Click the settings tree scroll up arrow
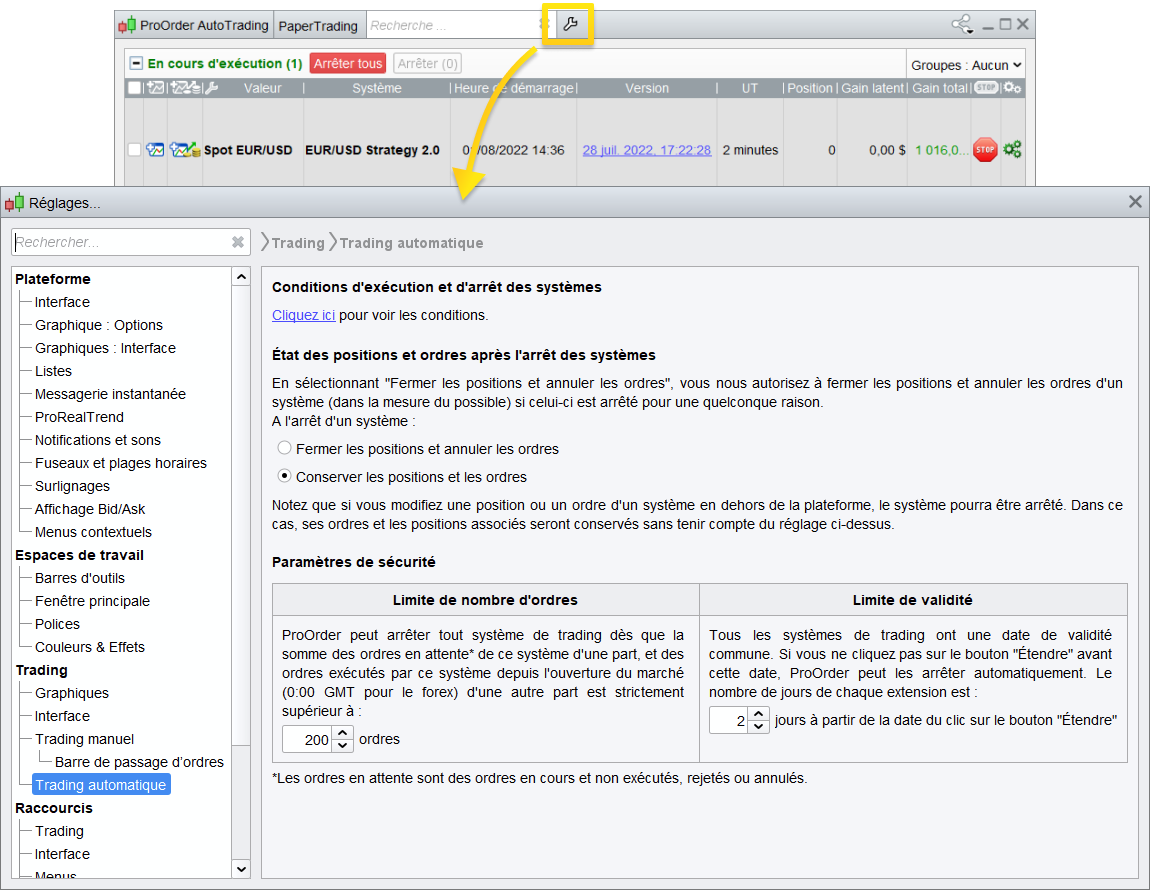The height and width of the screenshot is (890, 1150). coord(241,277)
